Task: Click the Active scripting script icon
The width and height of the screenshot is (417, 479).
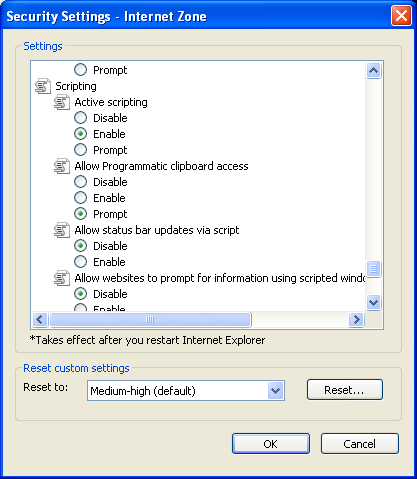Action: (x=62, y=102)
